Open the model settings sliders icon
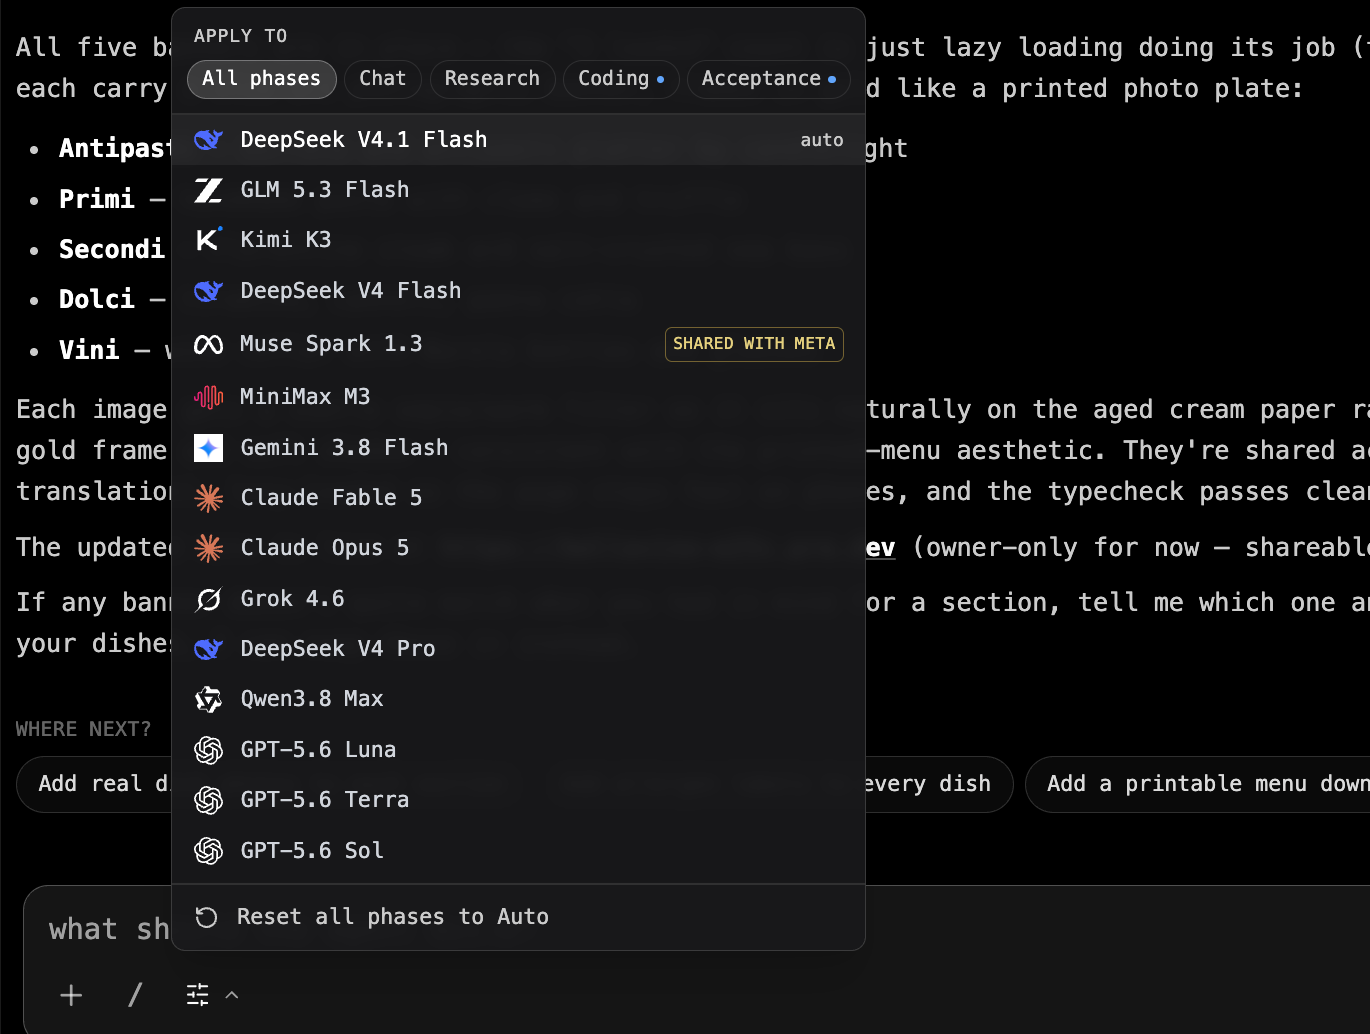The height and width of the screenshot is (1034, 1370). click(198, 995)
